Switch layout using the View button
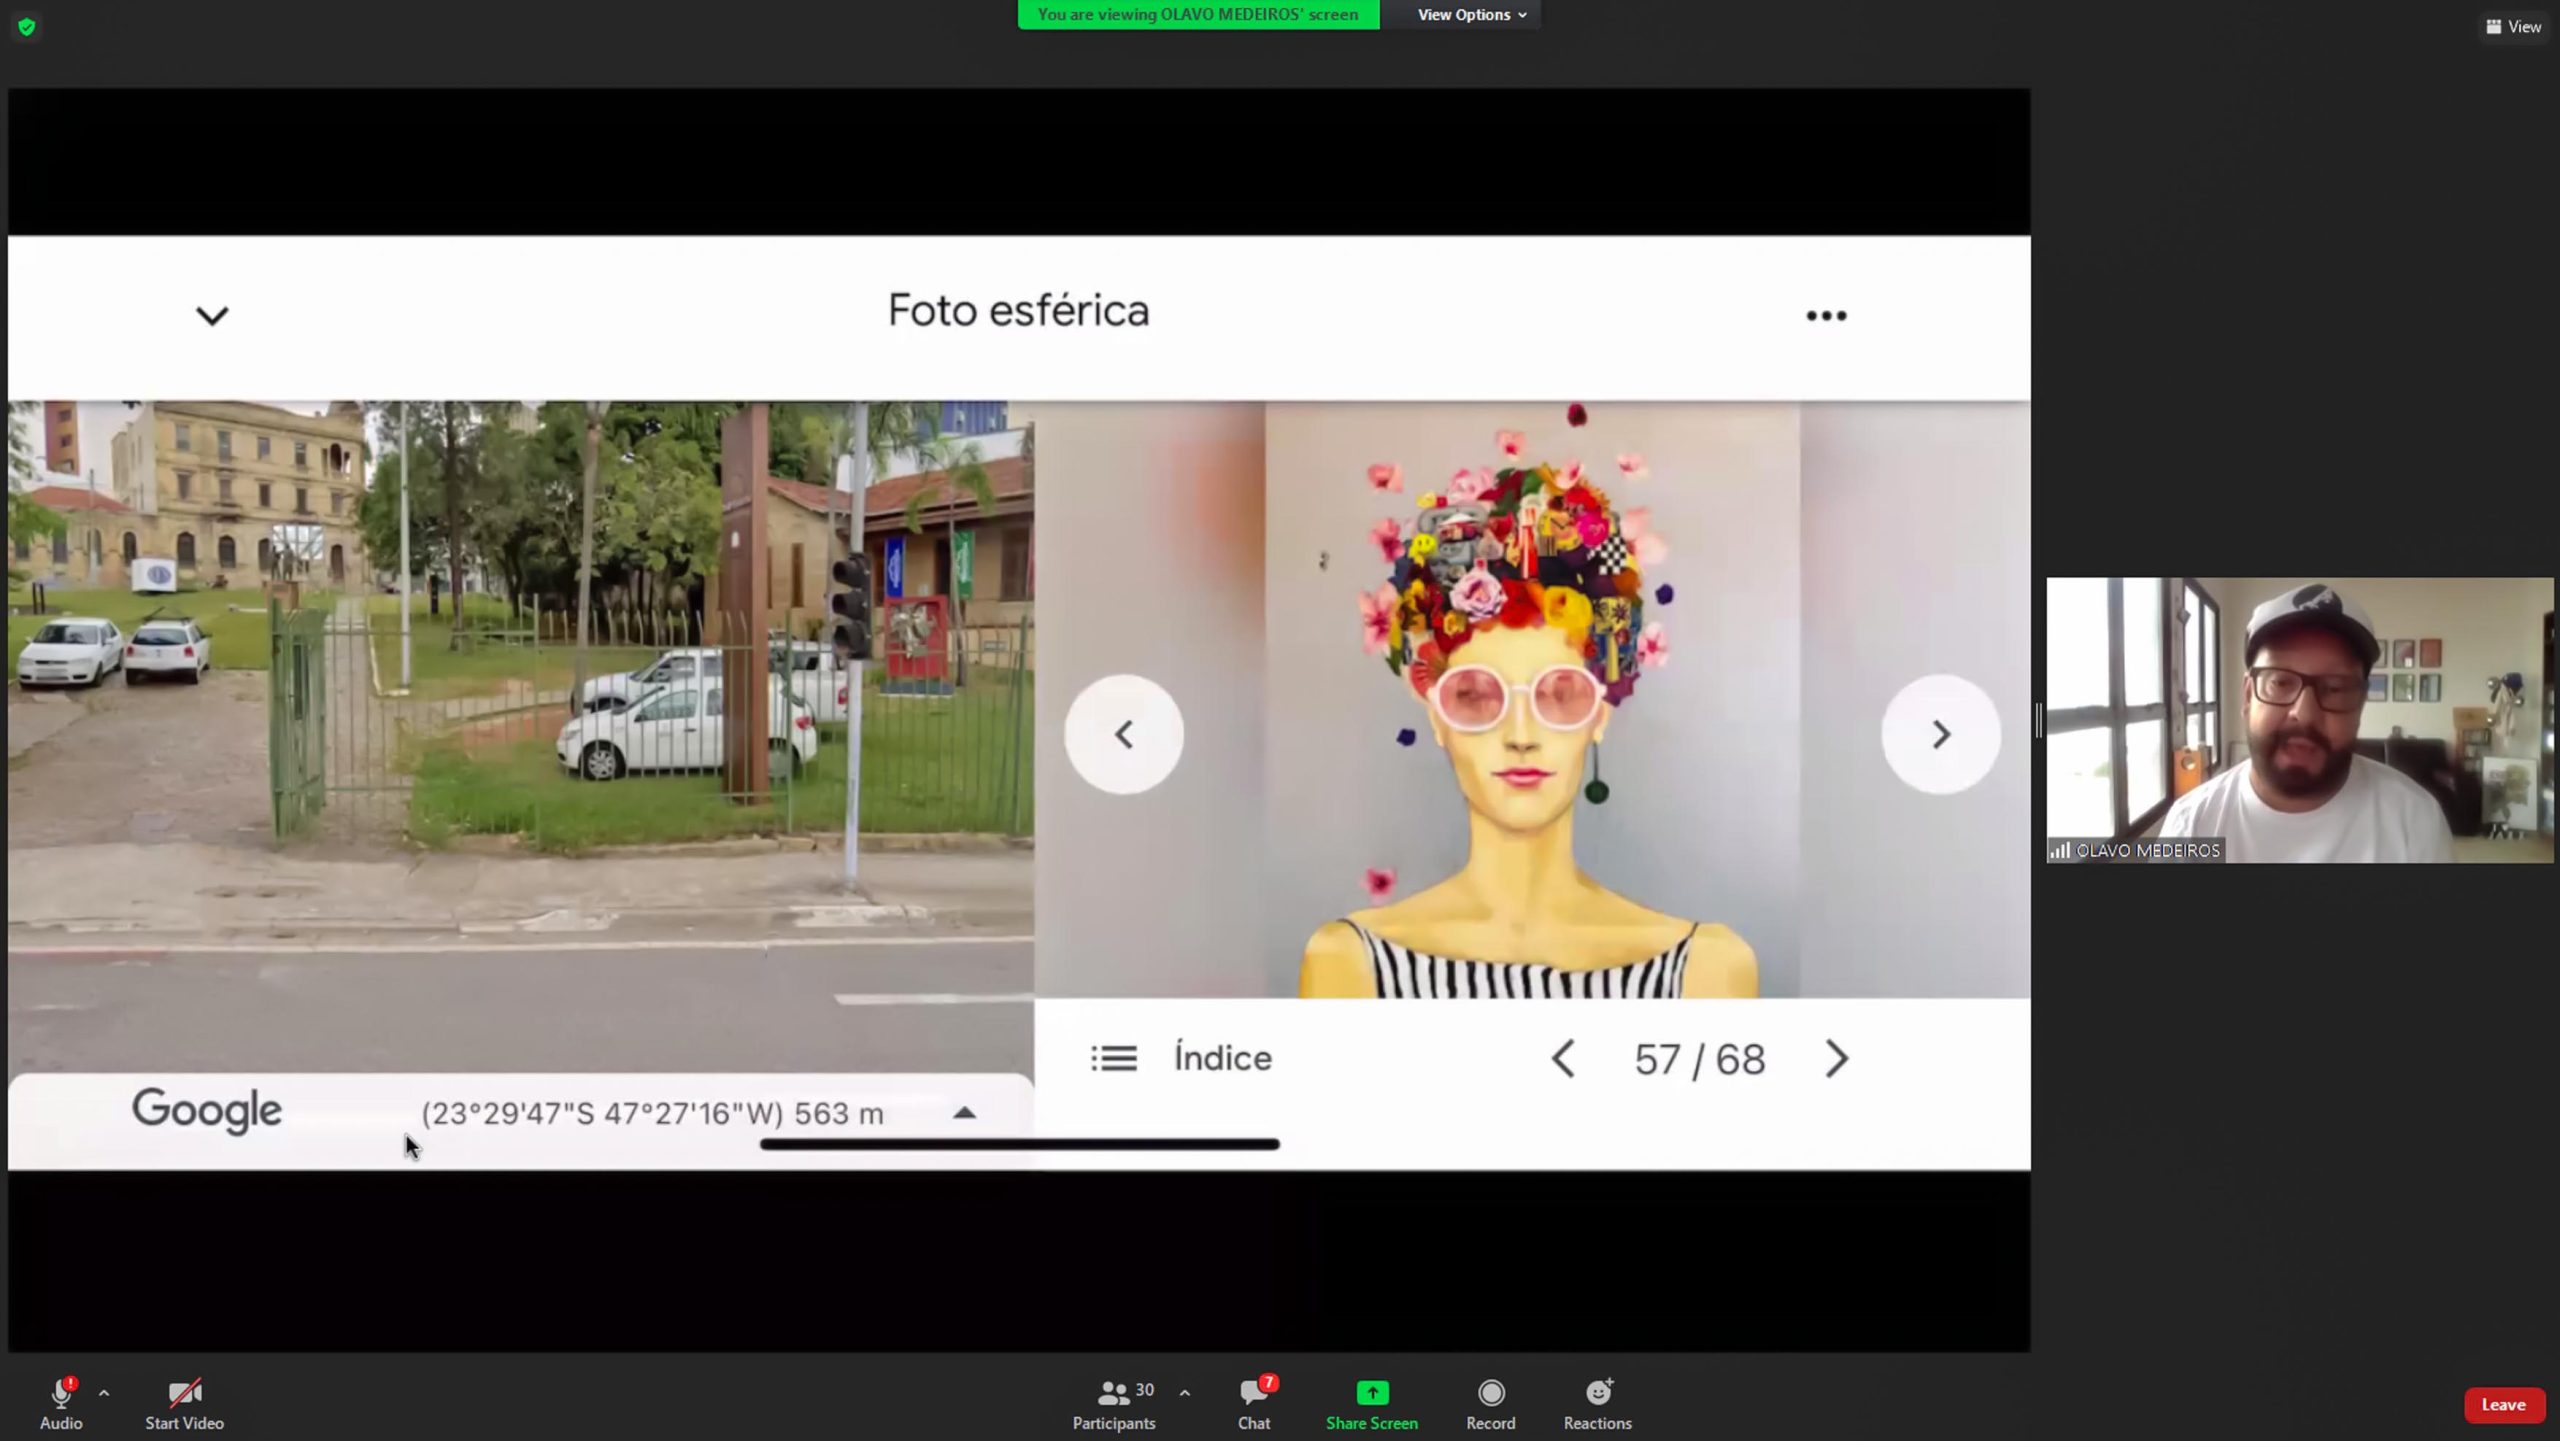The width and height of the screenshot is (2560, 1441). tap(2513, 27)
